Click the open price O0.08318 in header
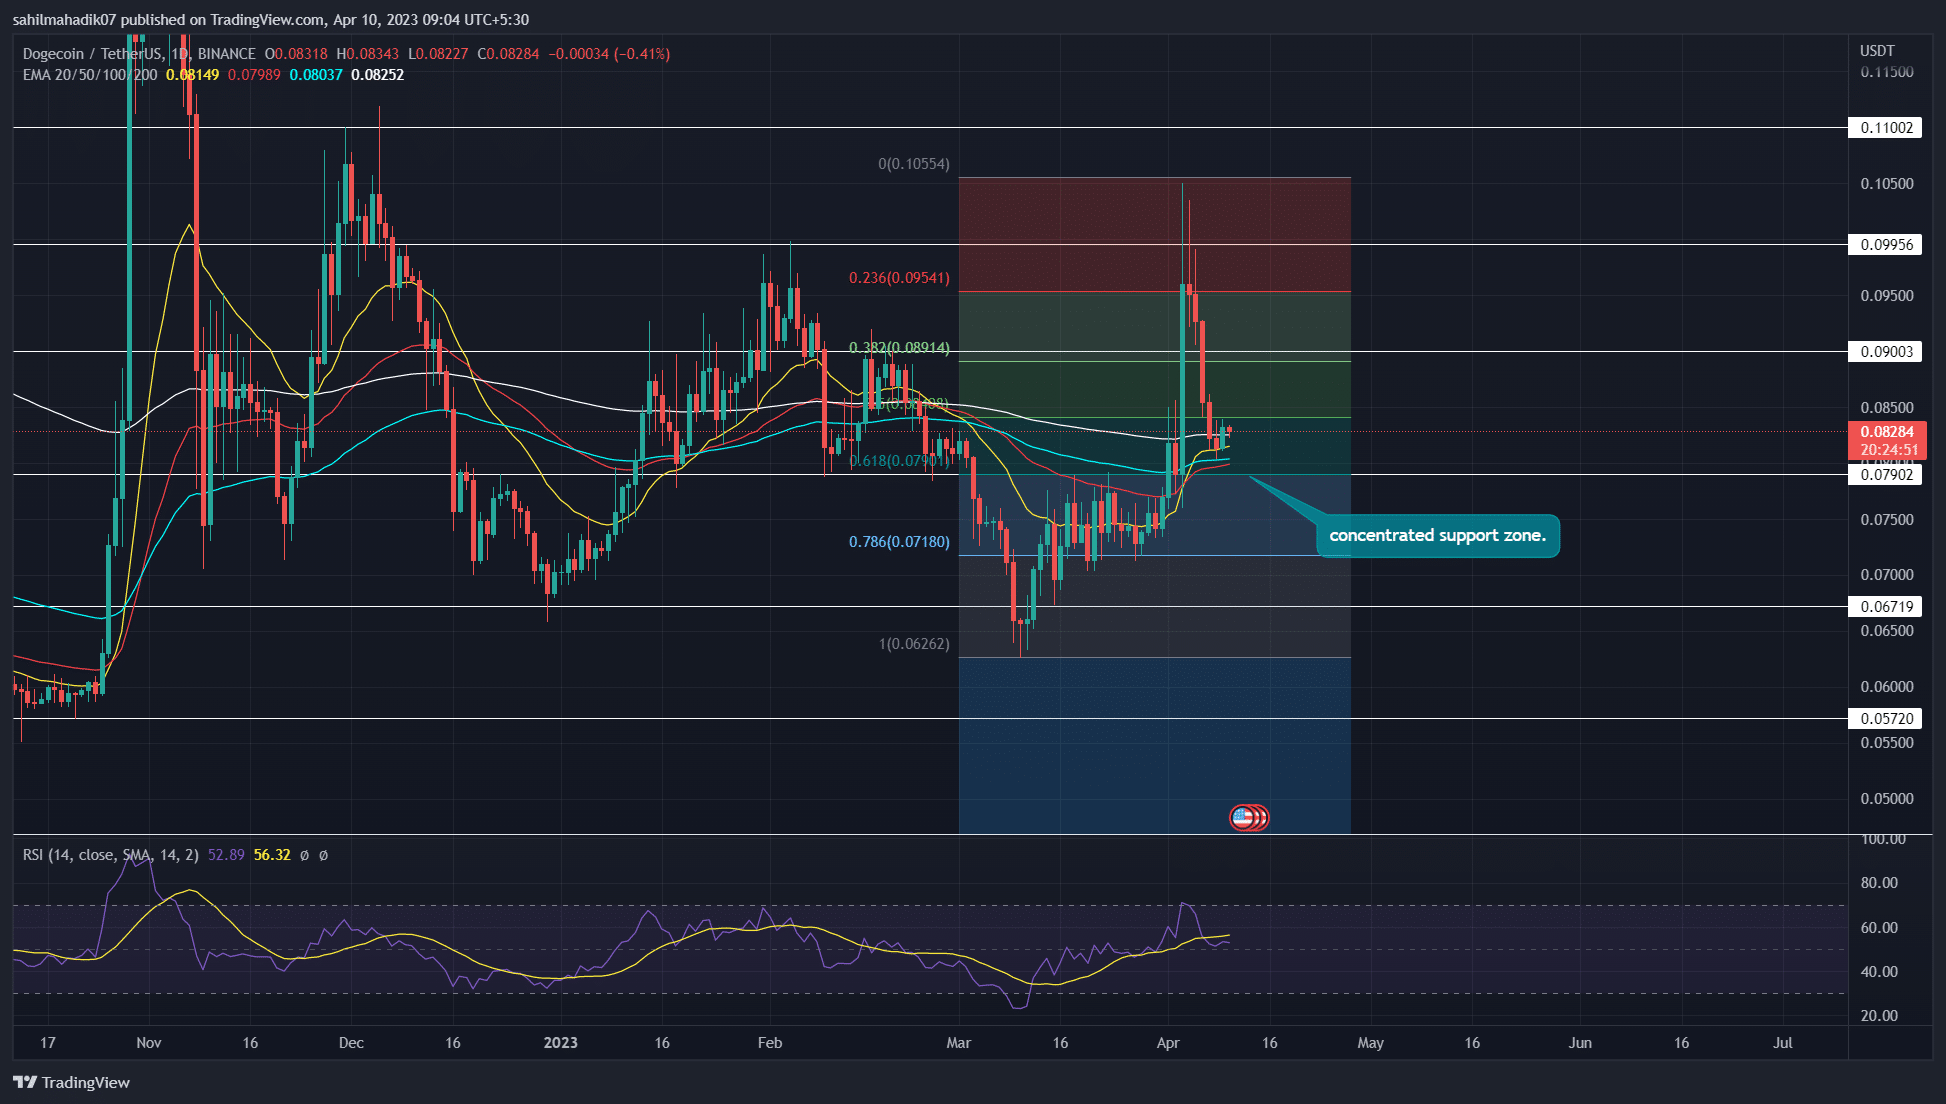This screenshot has height=1104, width=1946. [x=295, y=54]
